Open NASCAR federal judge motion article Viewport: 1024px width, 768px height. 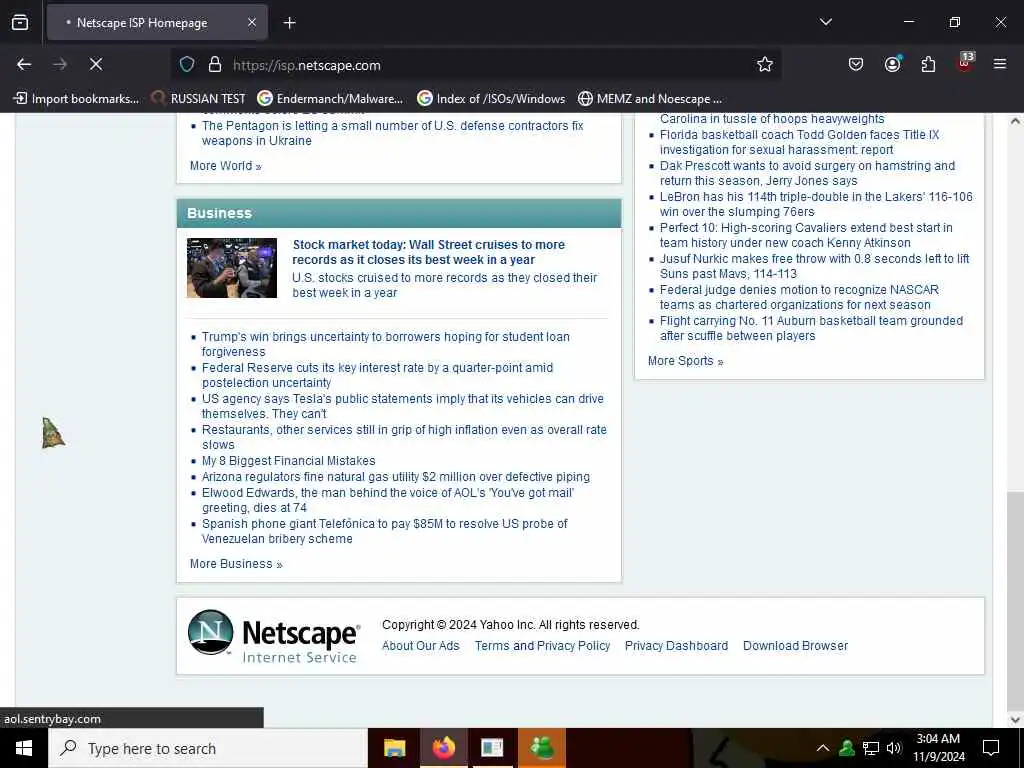799,297
